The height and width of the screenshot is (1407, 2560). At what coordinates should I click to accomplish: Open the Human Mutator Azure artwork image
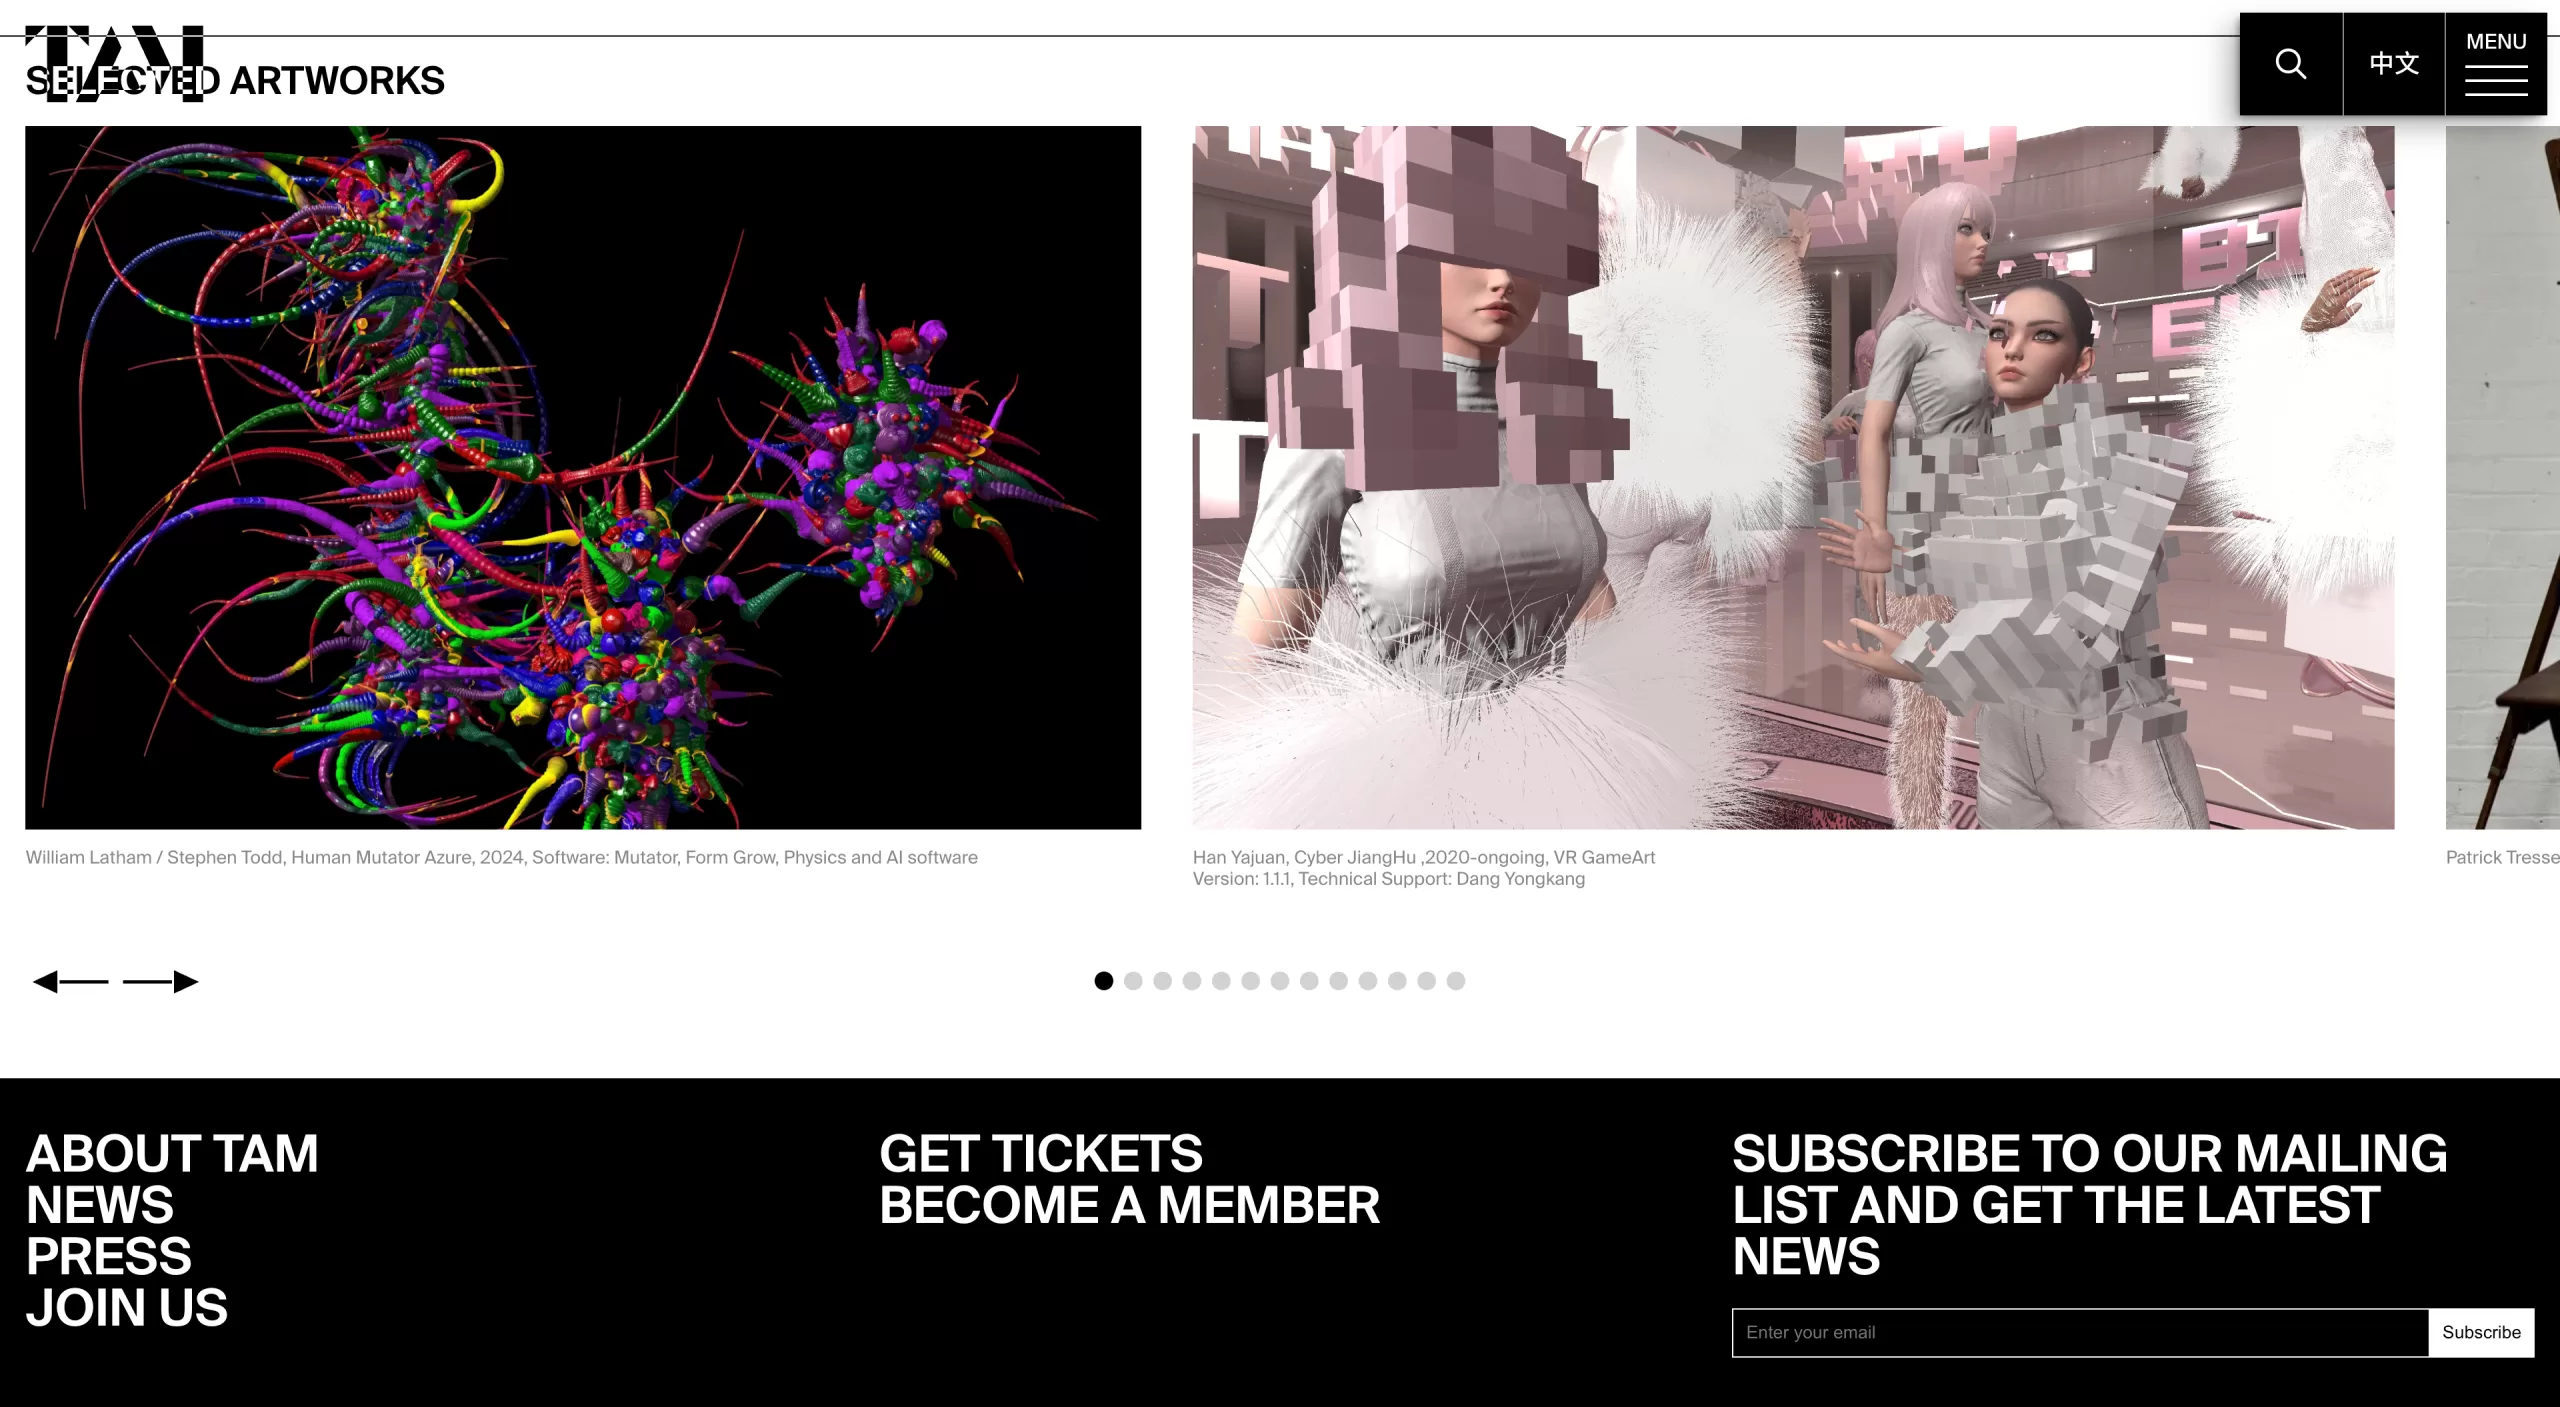pyautogui.click(x=583, y=477)
